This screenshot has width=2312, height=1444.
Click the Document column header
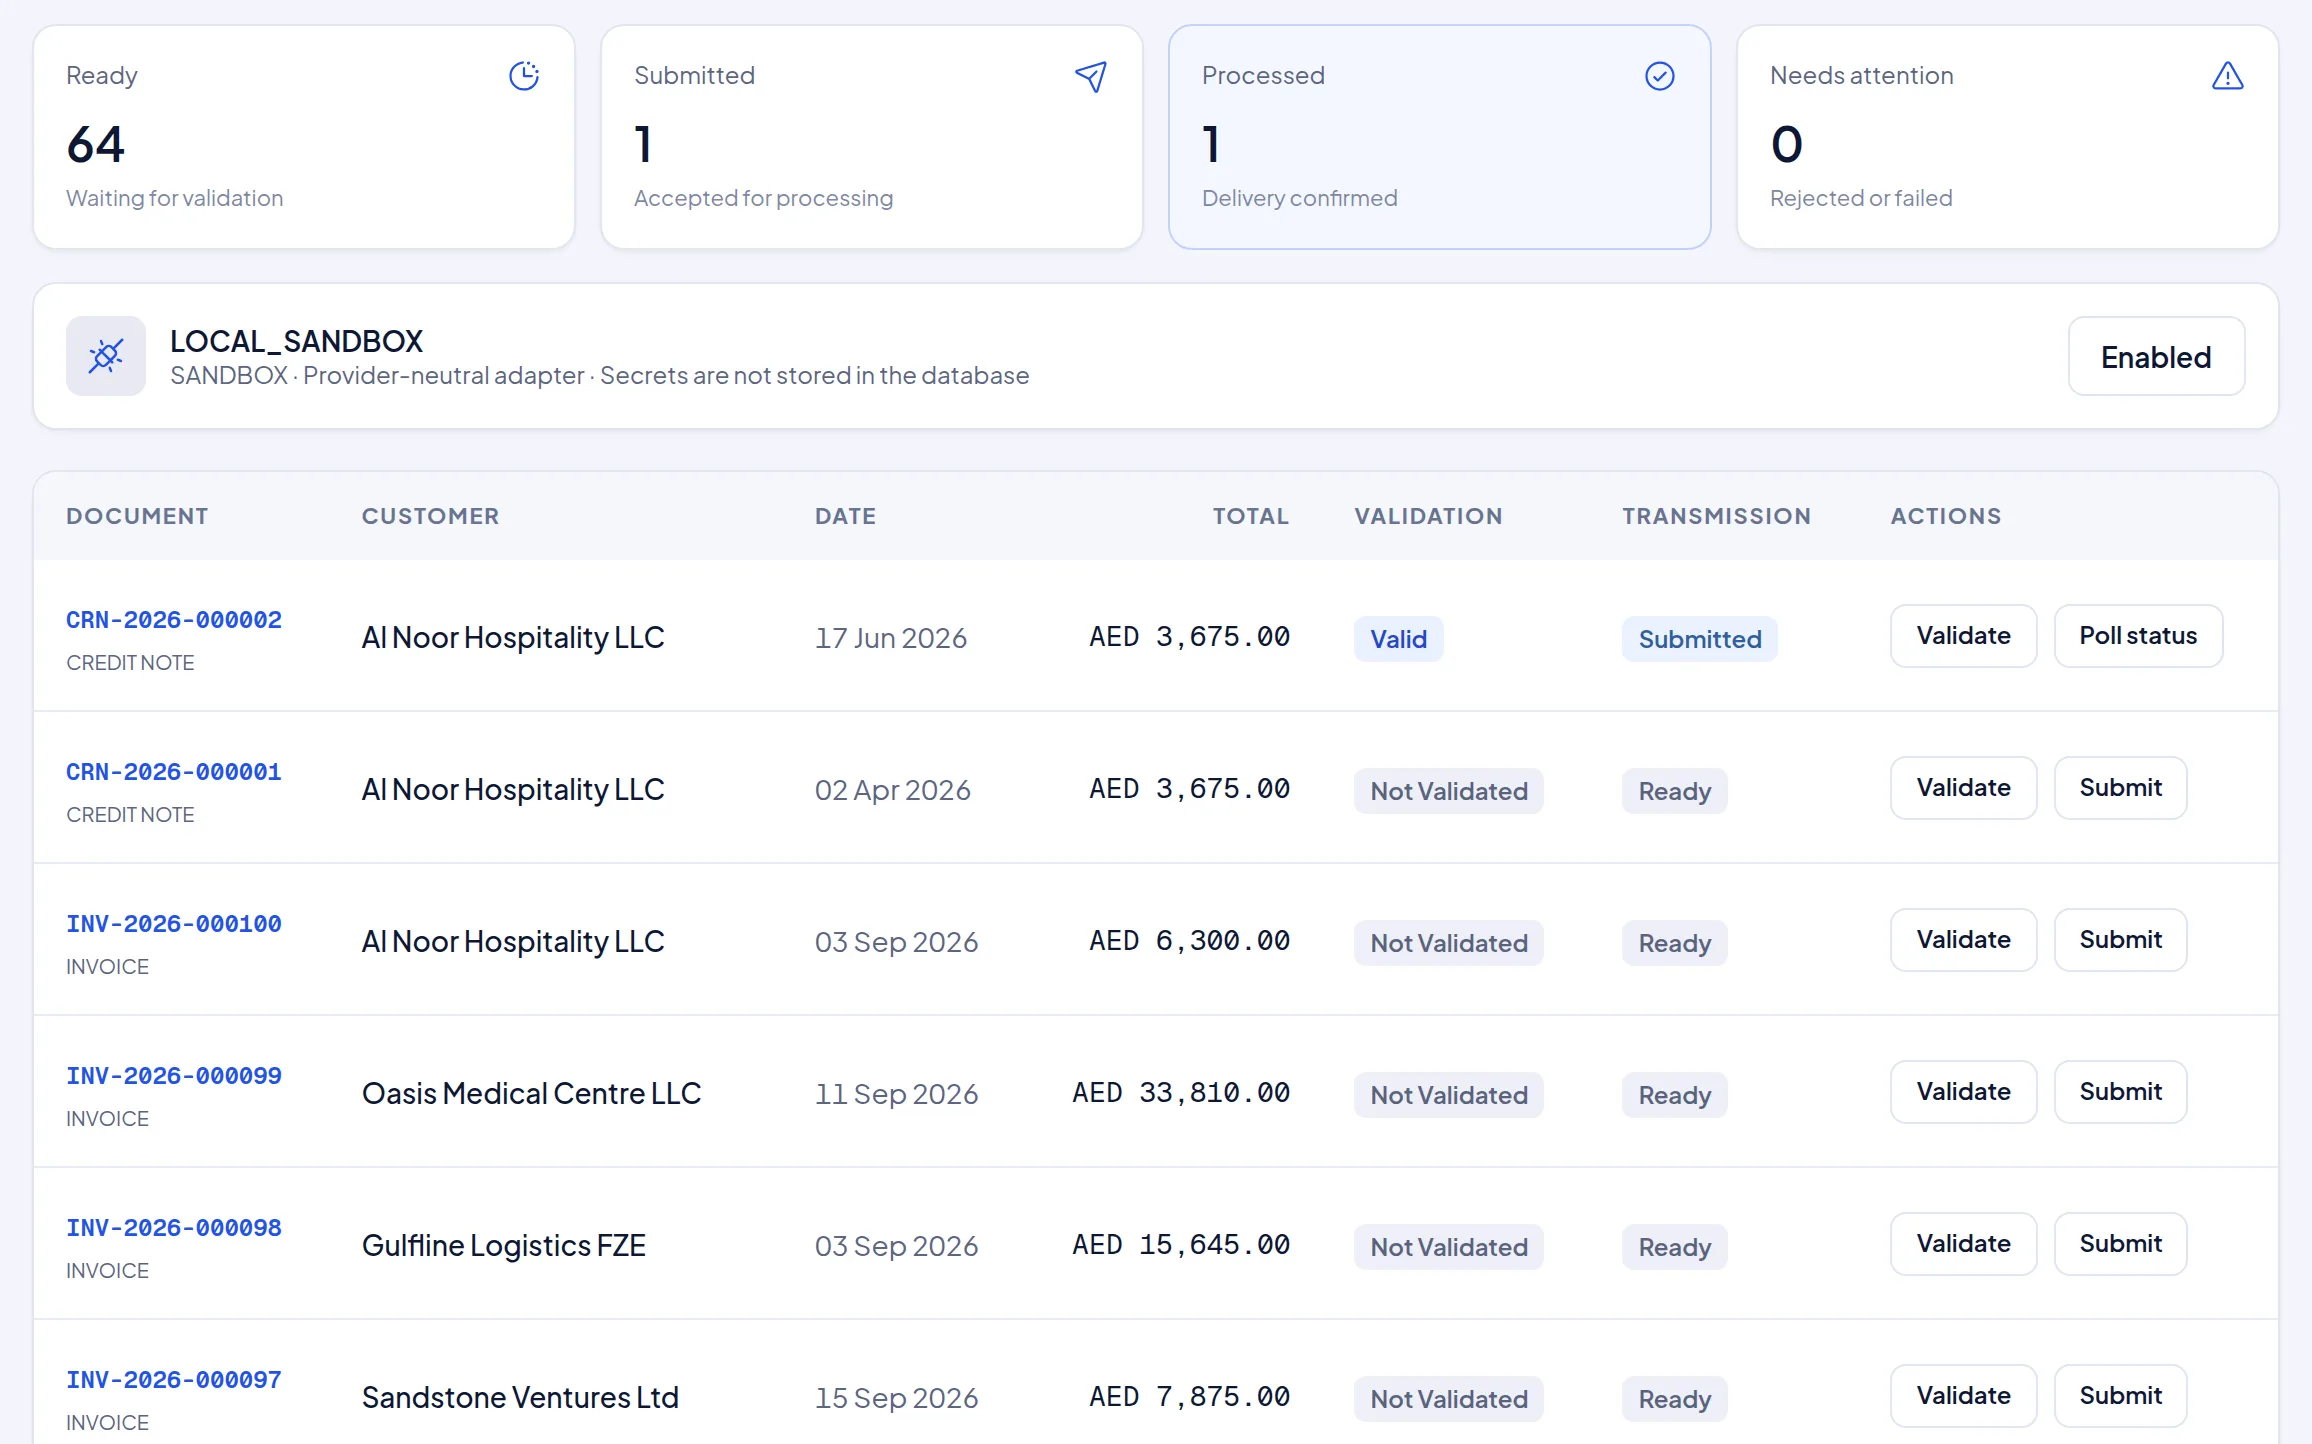137,516
